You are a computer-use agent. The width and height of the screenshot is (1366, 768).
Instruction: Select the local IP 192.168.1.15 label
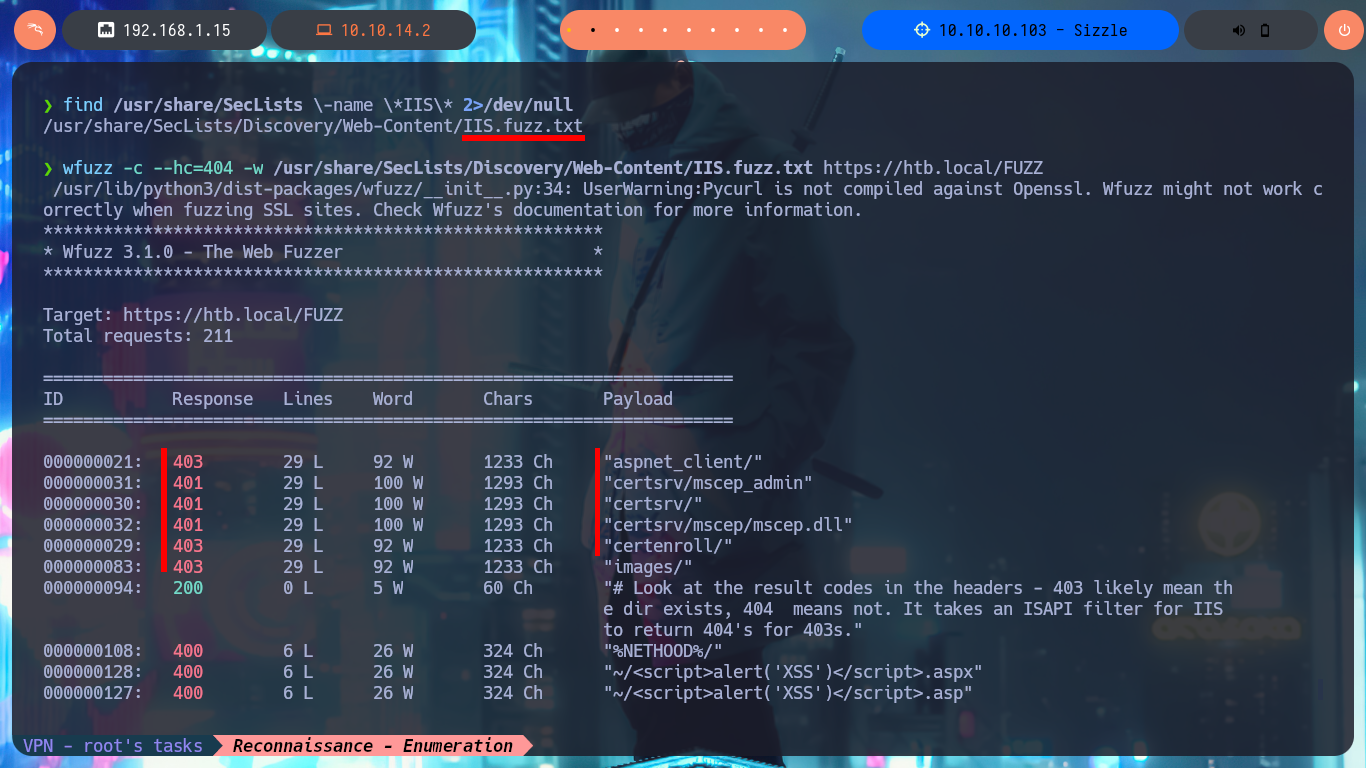tap(177, 30)
